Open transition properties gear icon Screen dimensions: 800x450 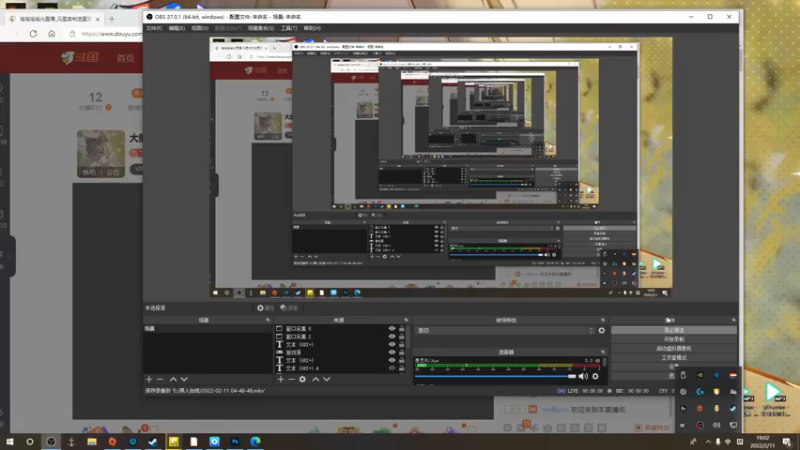(x=602, y=331)
